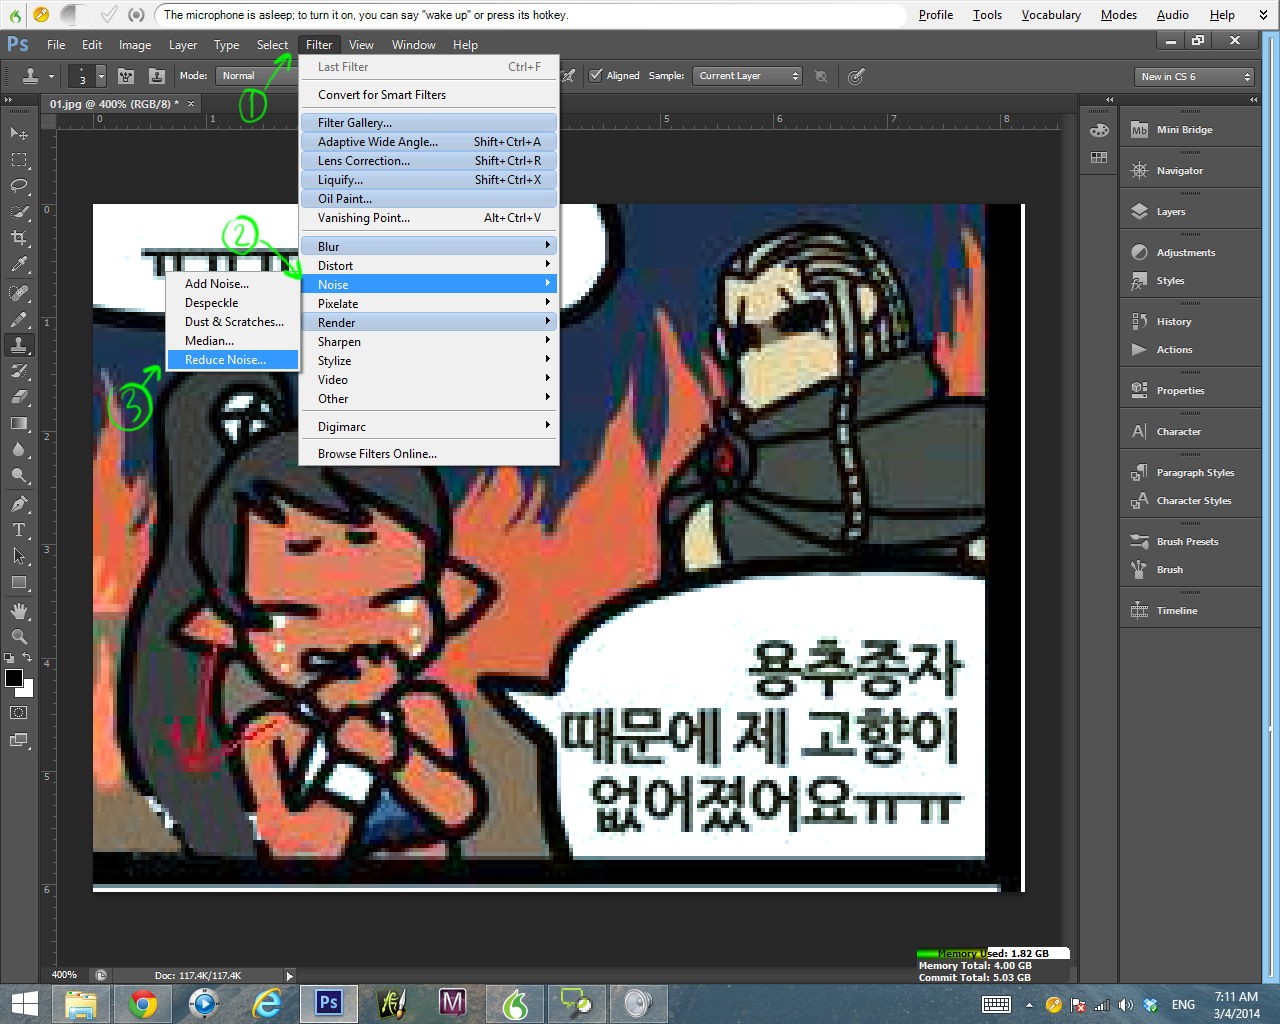Open the tool preset picker arrow

51,76
